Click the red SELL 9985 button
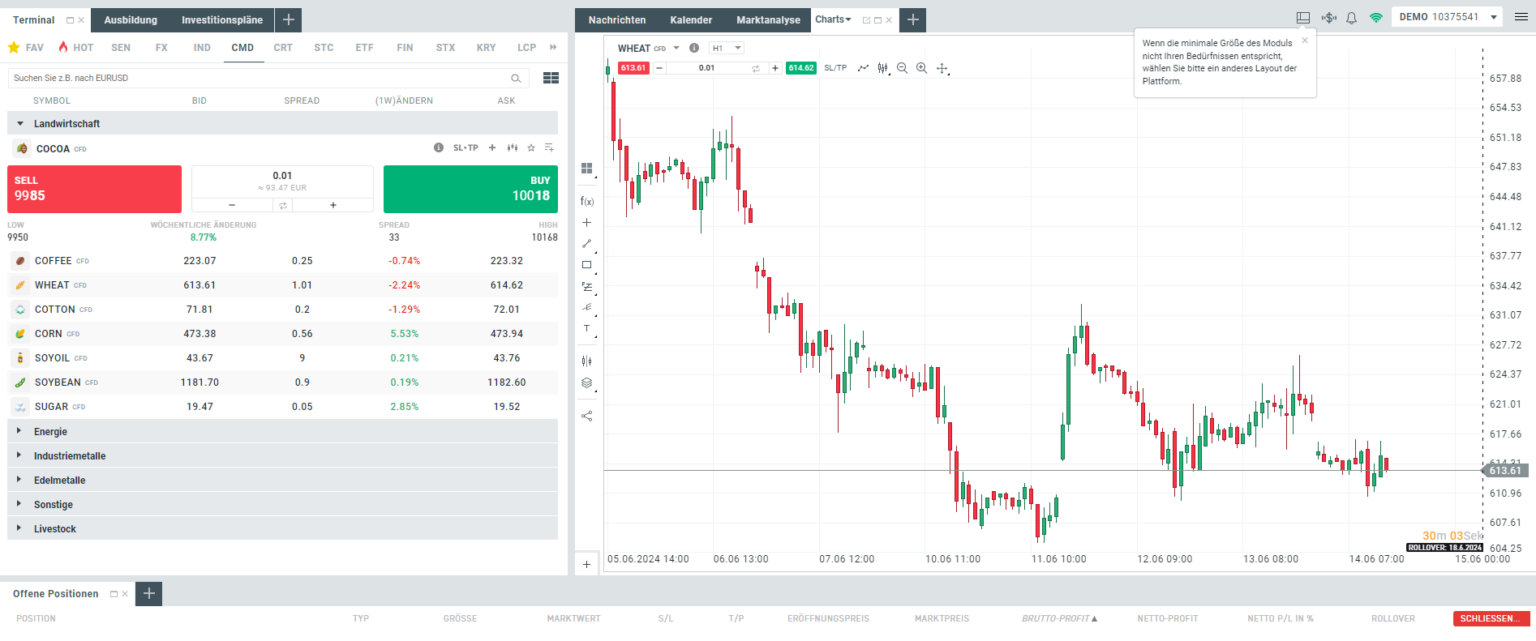Image resolution: width=1536 pixels, height=641 pixels. (94, 189)
